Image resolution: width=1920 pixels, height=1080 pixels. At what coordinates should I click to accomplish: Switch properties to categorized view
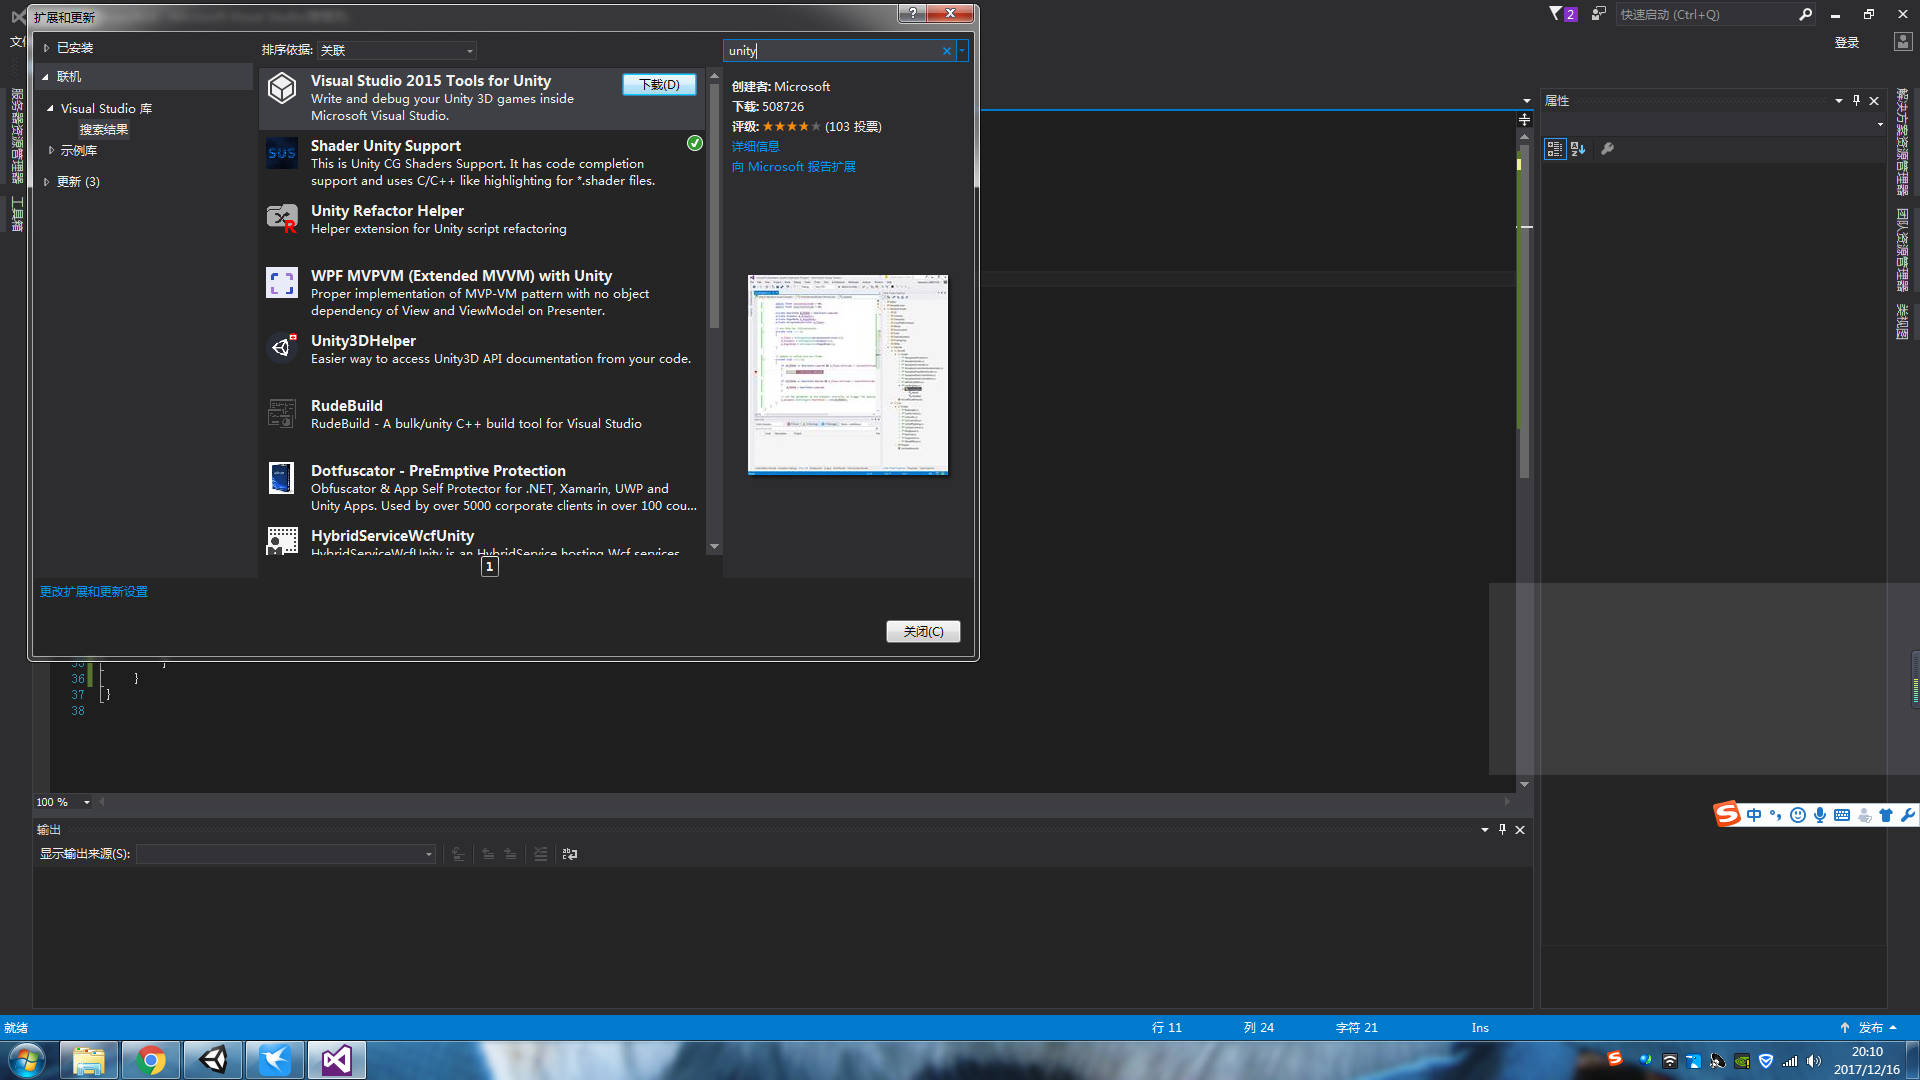pos(1554,149)
